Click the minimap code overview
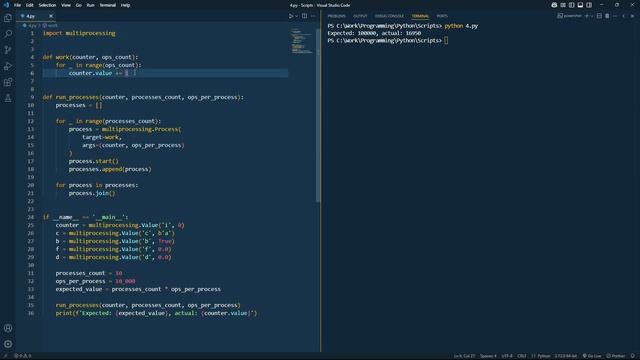This screenshot has height=360, width=640. 302,41
